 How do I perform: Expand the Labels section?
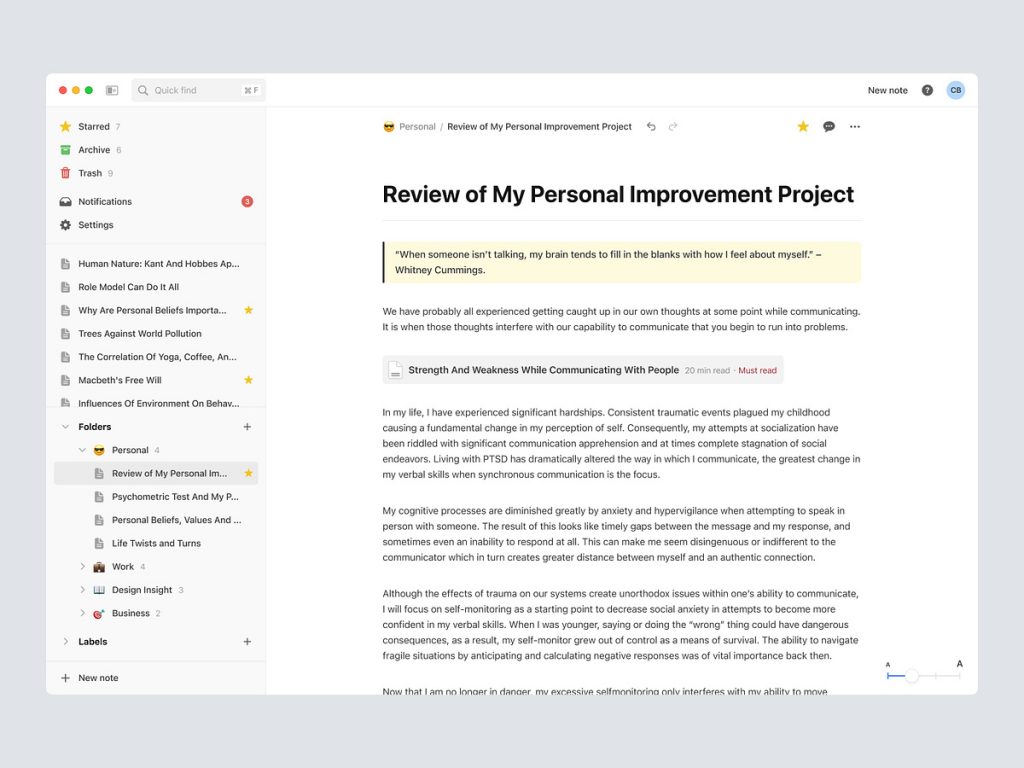coord(66,642)
